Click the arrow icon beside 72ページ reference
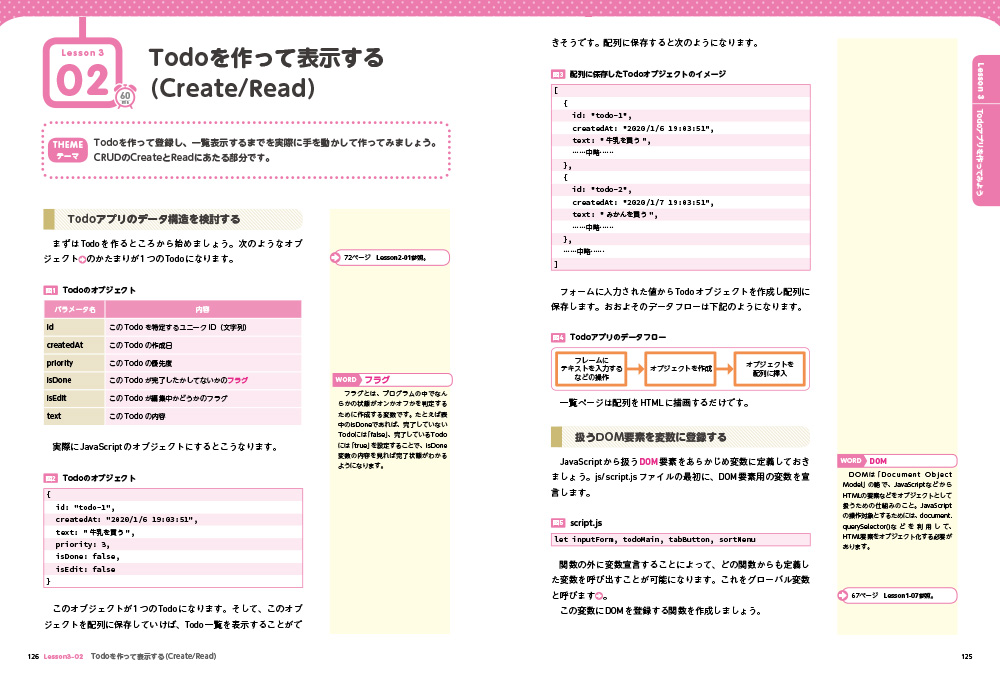Screen dimensions: 1000x679 pos(336,258)
